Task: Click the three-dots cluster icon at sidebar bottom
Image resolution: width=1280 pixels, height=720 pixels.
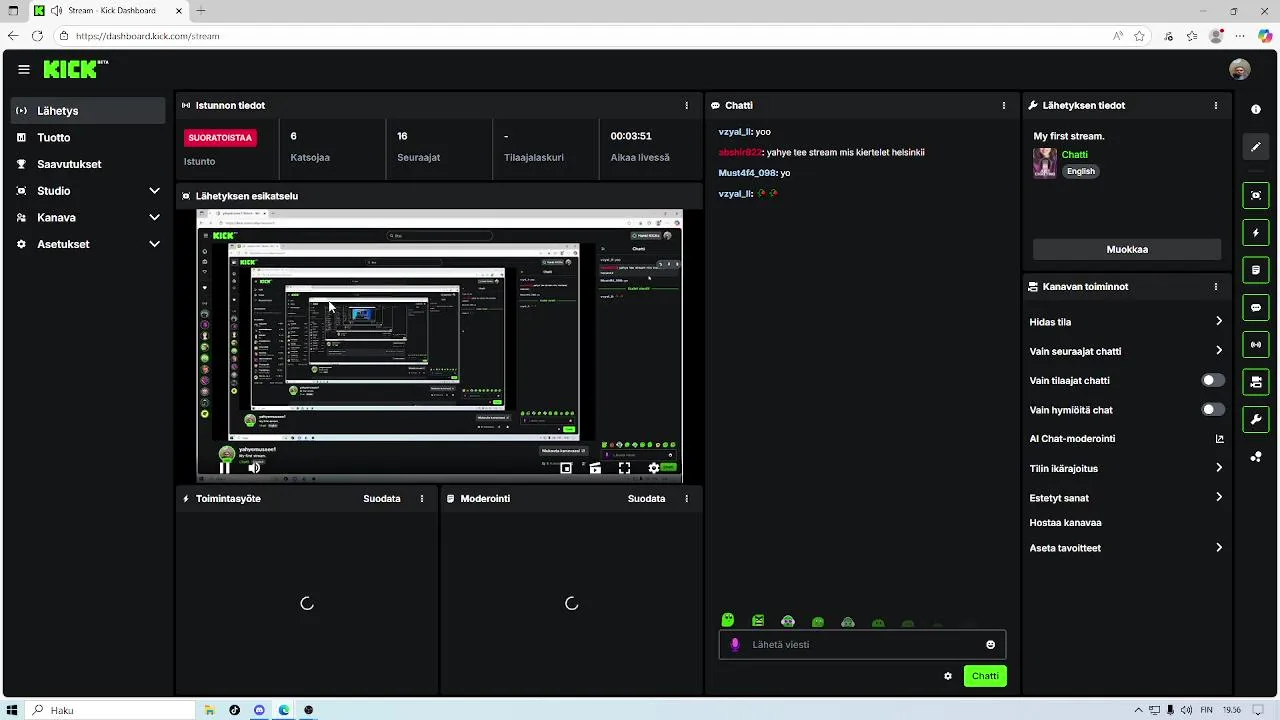Action: (1256, 457)
